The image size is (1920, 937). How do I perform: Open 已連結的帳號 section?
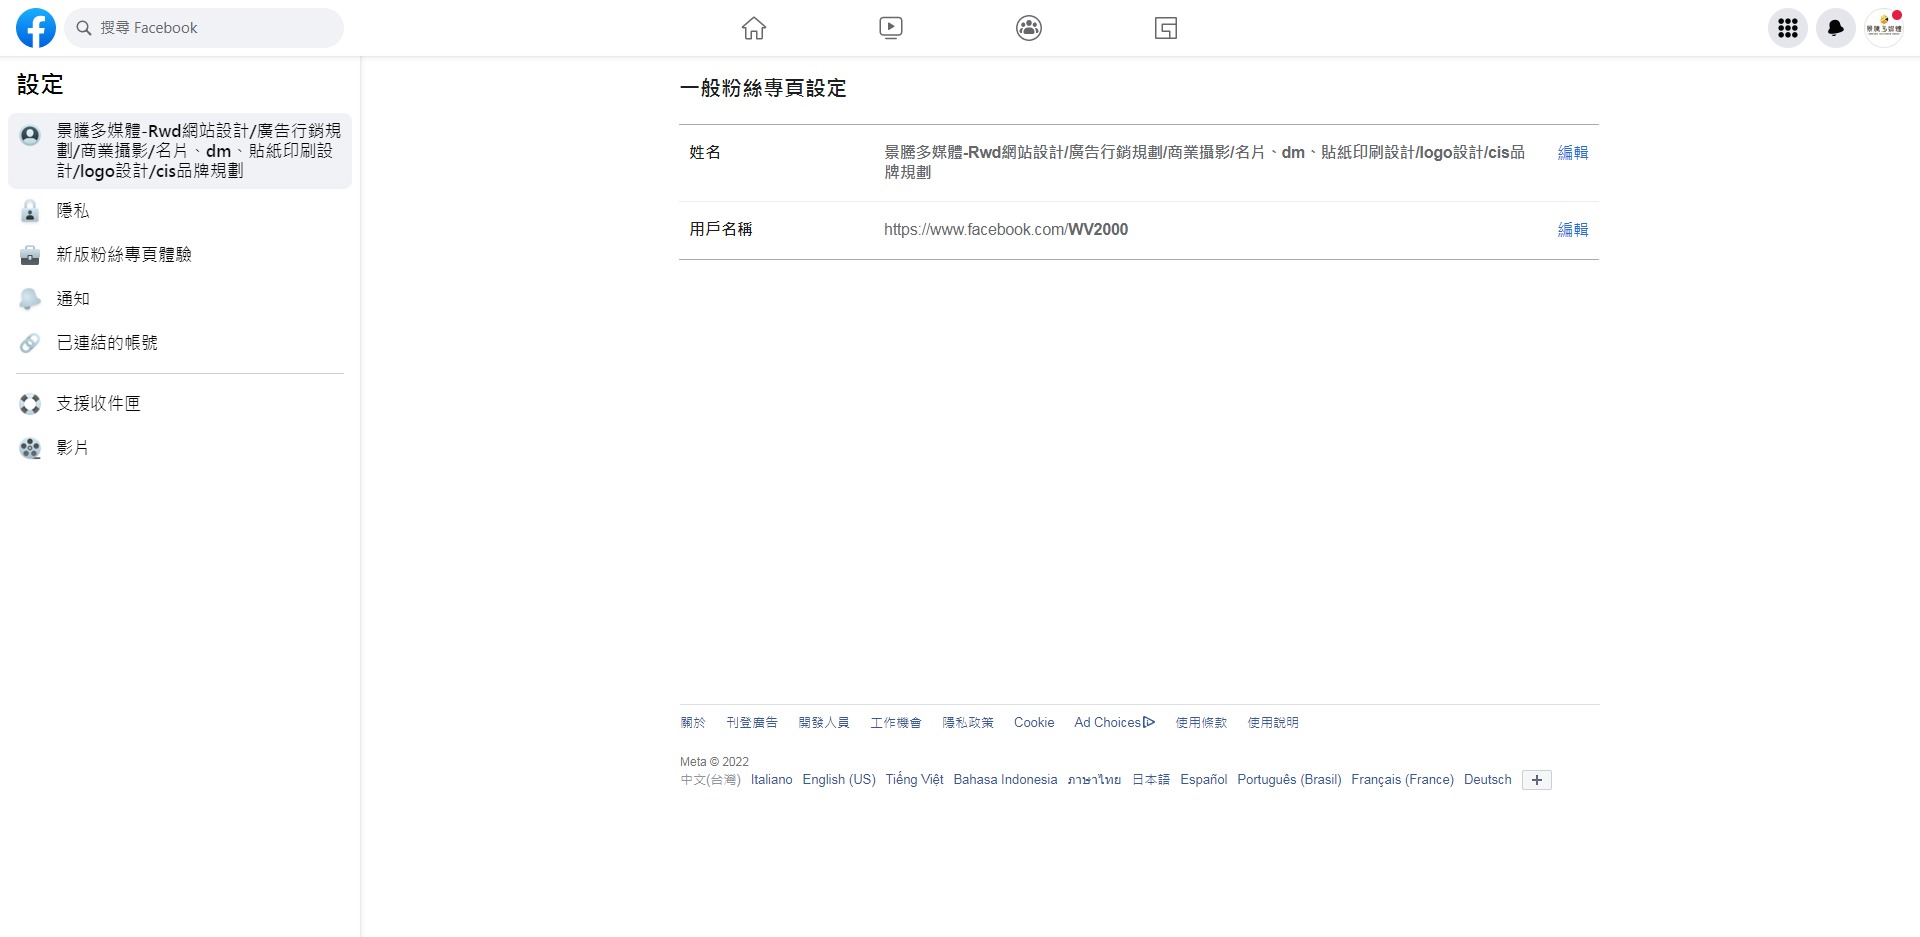click(x=180, y=343)
